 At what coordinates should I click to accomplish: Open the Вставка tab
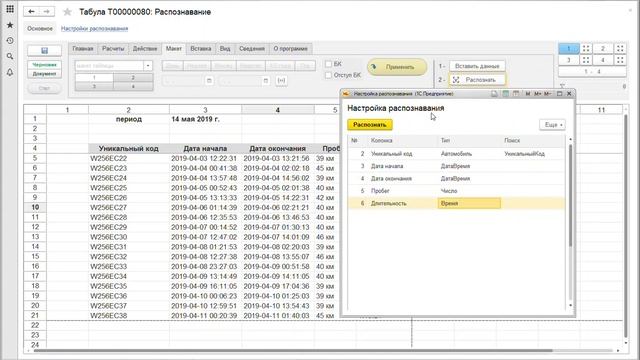pos(201,49)
